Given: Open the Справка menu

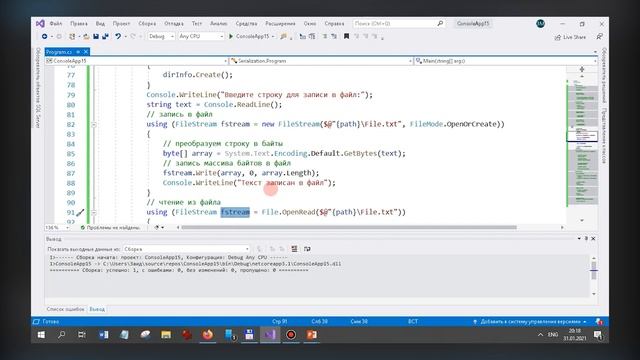Looking at the screenshot, I should click(x=334, y=24).
